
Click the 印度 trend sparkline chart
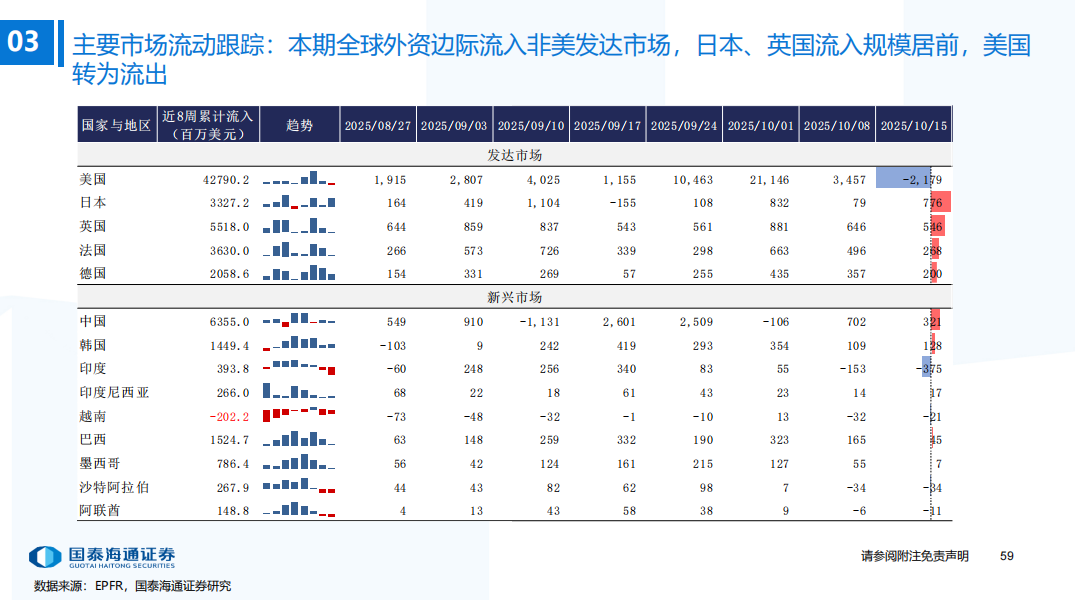pos(299,367)
